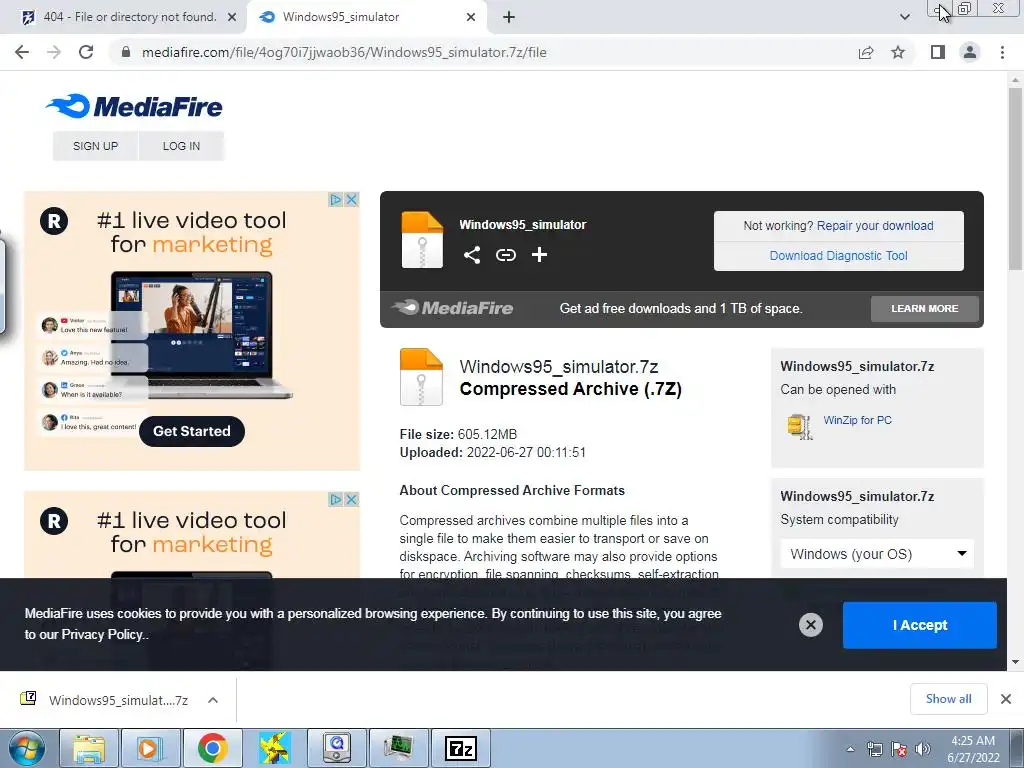Open the System compatibility OS dropdown

[x=877, y=554]
